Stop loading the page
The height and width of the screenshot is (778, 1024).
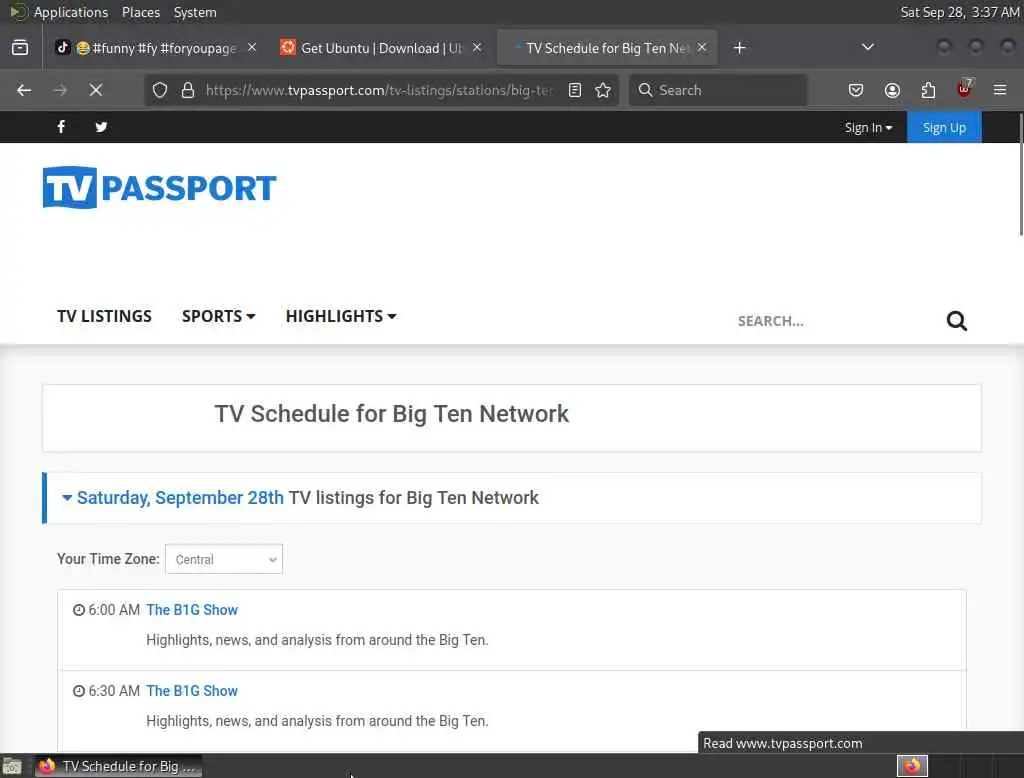pos(96,90)
